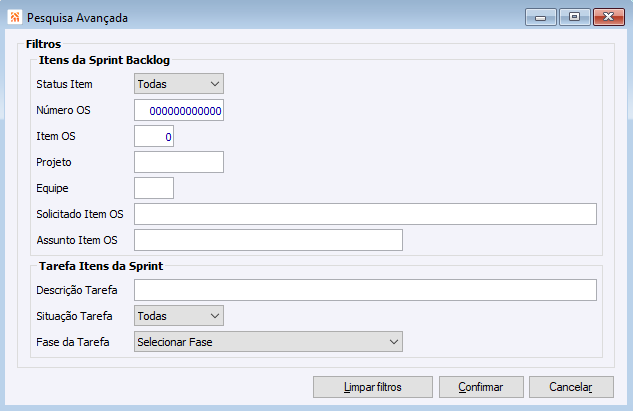This screenshot has height=411, width=633.
Task: Close the Pesquisa Avançada dialog
Action: point(606,17)
